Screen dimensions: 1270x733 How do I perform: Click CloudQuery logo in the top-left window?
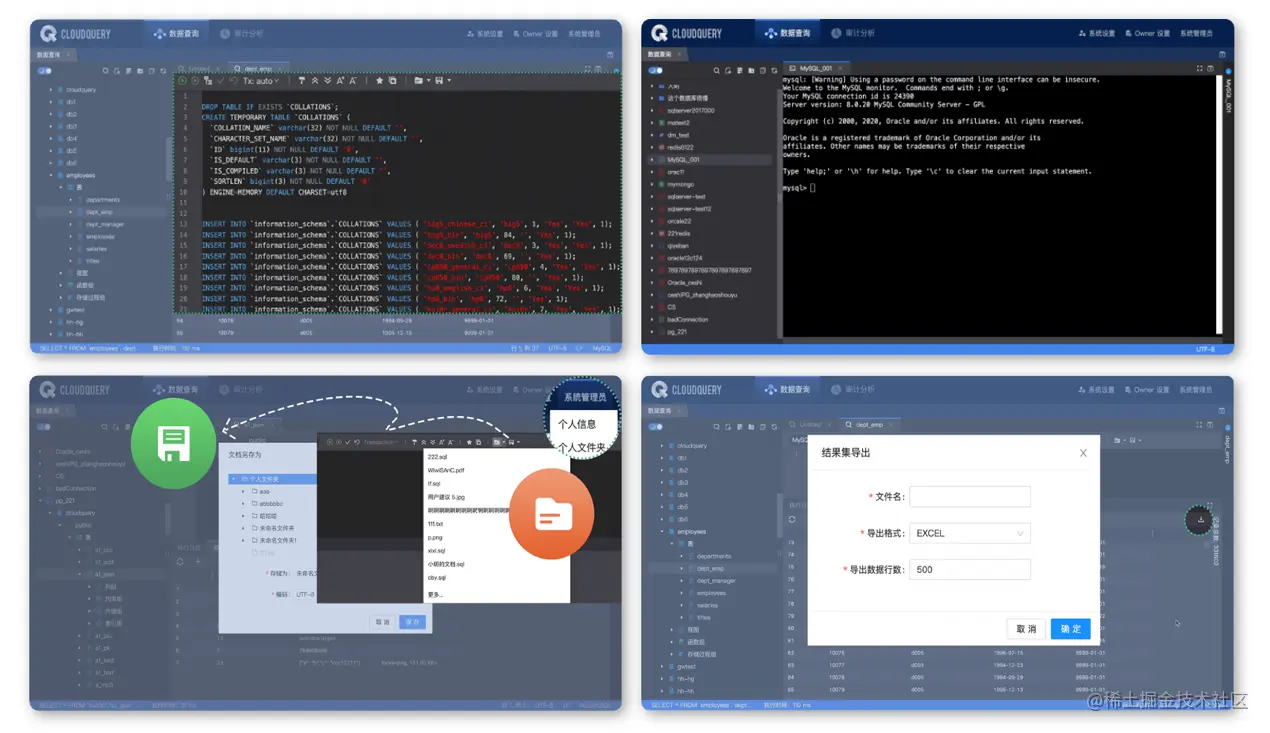point(76,34)
